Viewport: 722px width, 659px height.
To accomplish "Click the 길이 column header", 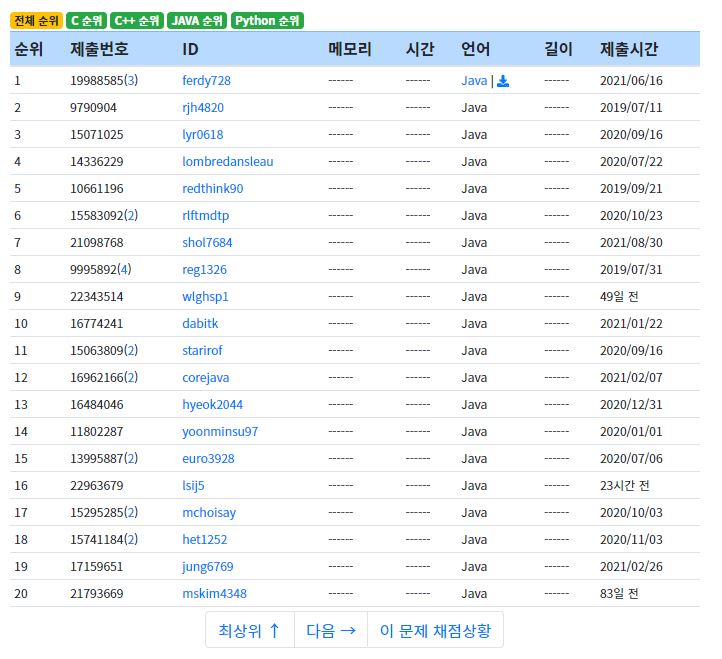I will pyautogui.click(x=559, y=49).
